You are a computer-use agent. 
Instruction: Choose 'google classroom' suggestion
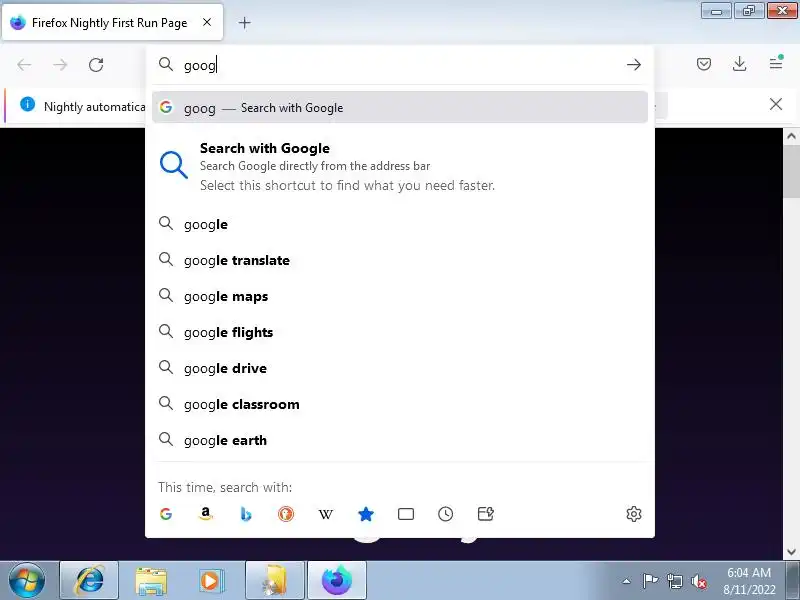coord(399,404)
